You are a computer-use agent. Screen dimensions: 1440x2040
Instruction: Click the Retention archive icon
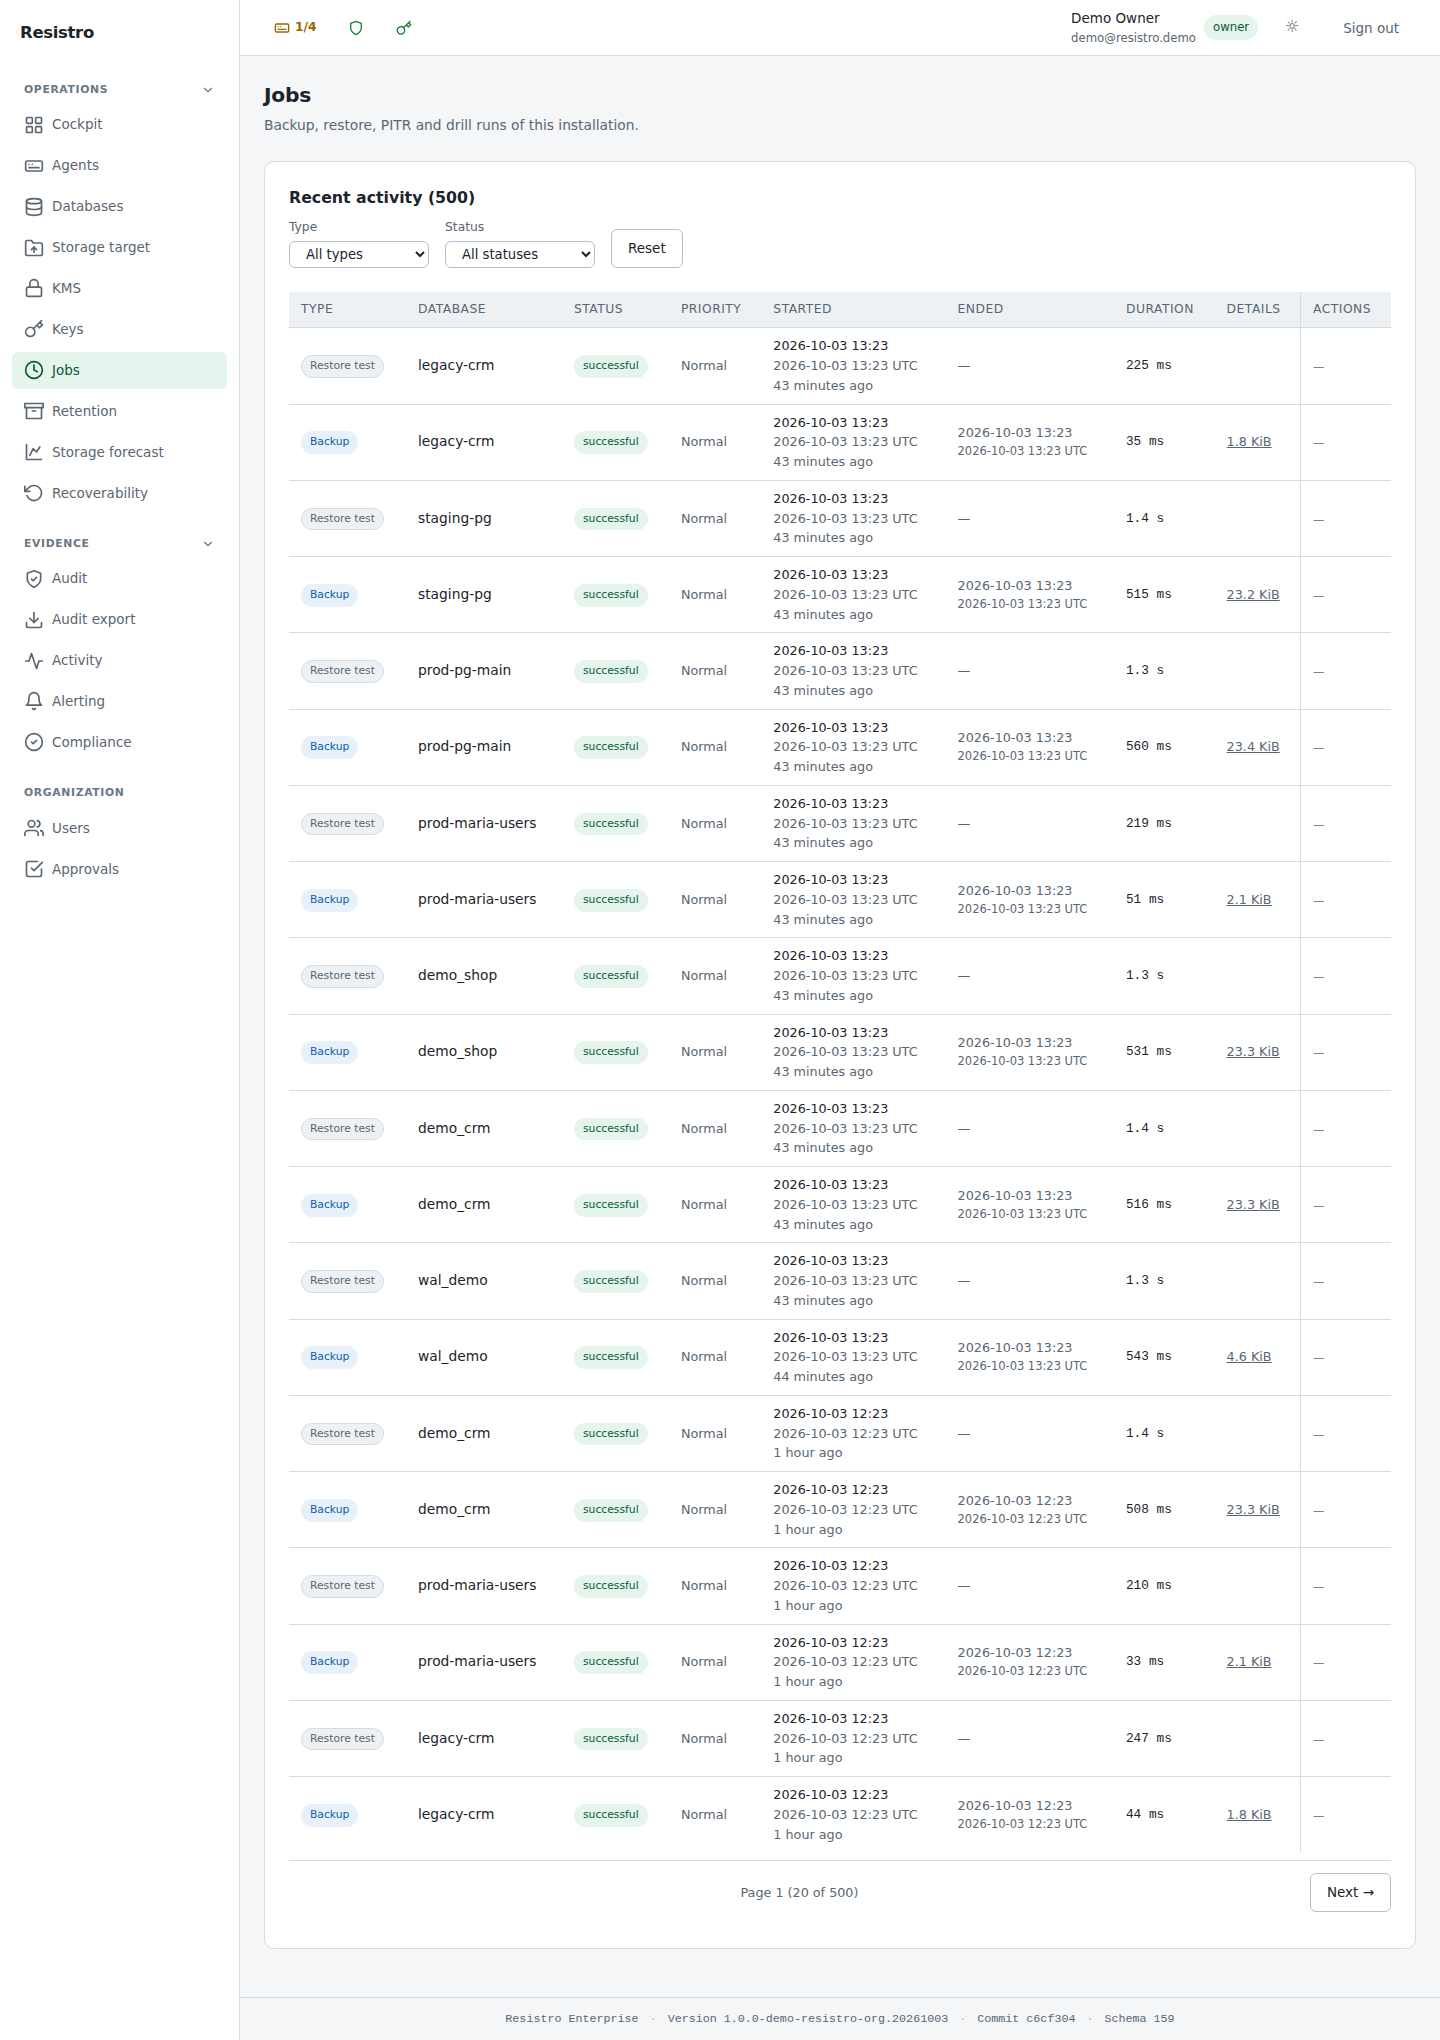(34, 412)
